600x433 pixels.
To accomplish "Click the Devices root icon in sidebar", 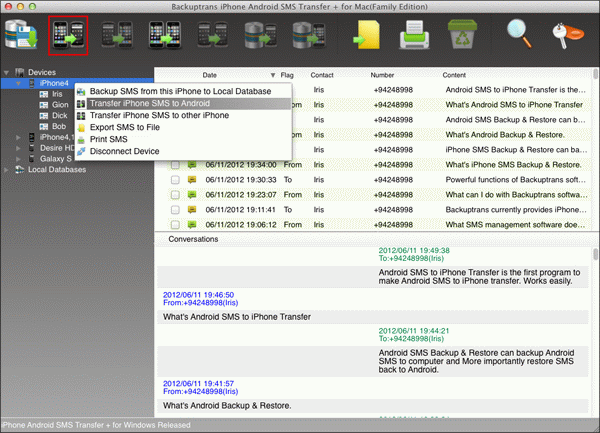I will click(x=20, y=72).
